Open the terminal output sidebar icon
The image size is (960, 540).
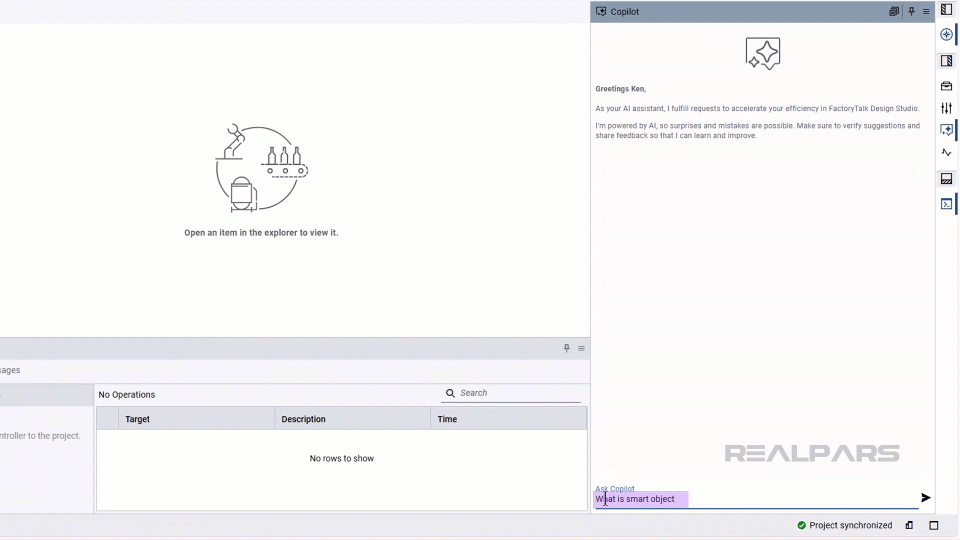point(947,204)
